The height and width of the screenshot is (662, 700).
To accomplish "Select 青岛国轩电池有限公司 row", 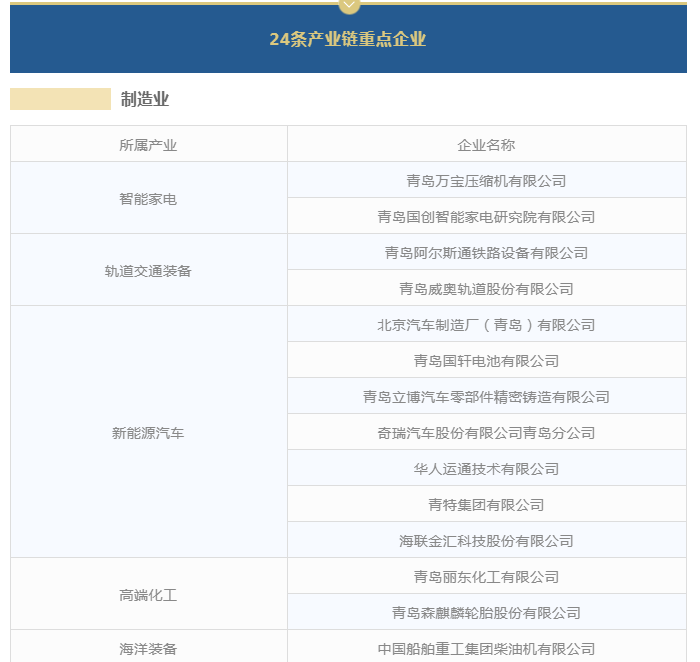I will [487, 360].
